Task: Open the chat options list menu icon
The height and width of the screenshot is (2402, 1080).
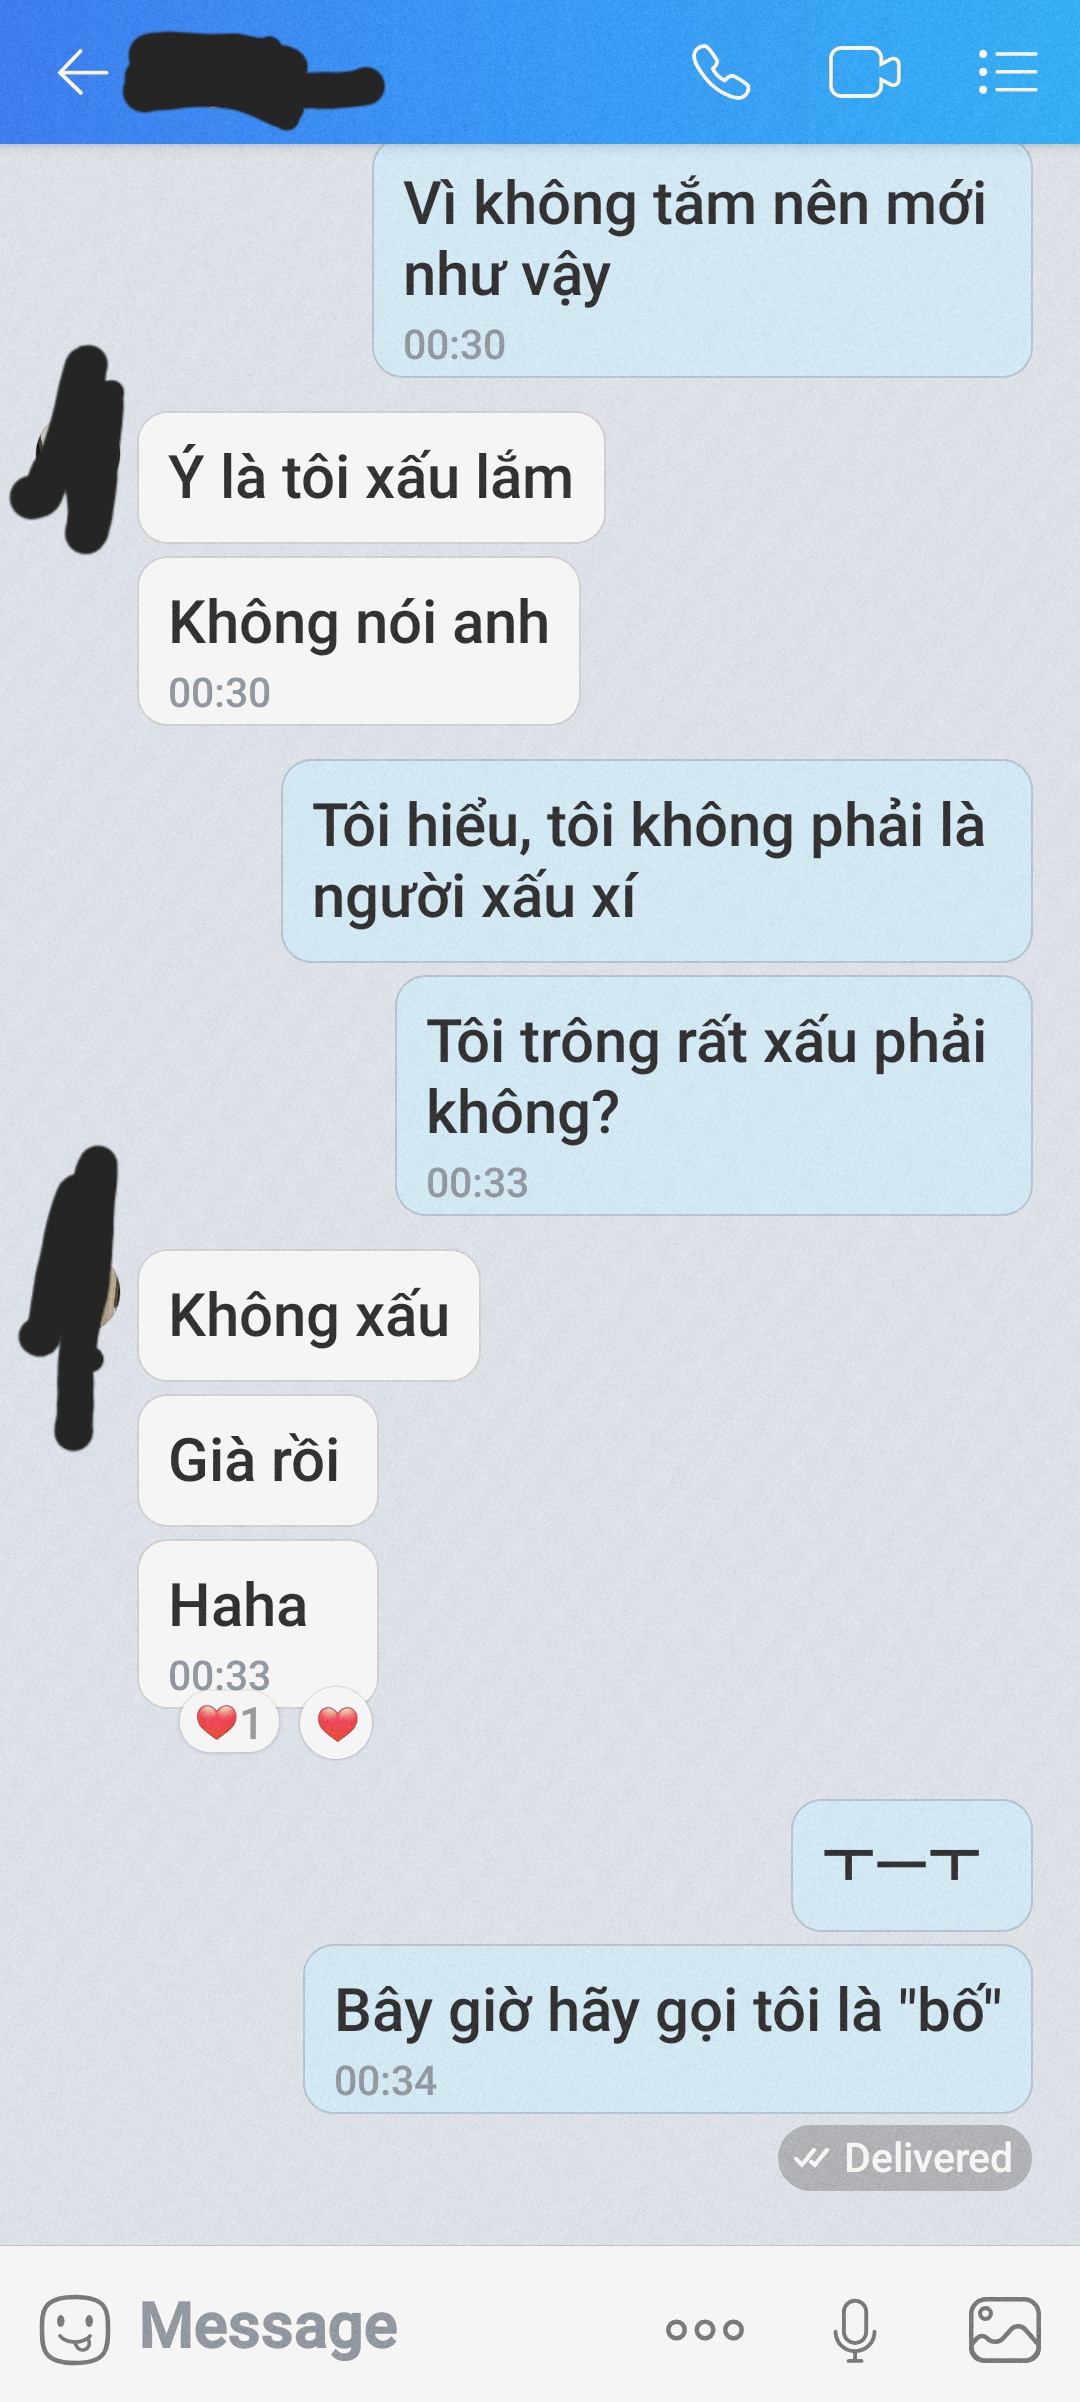Action: (x=1007, y=73)
